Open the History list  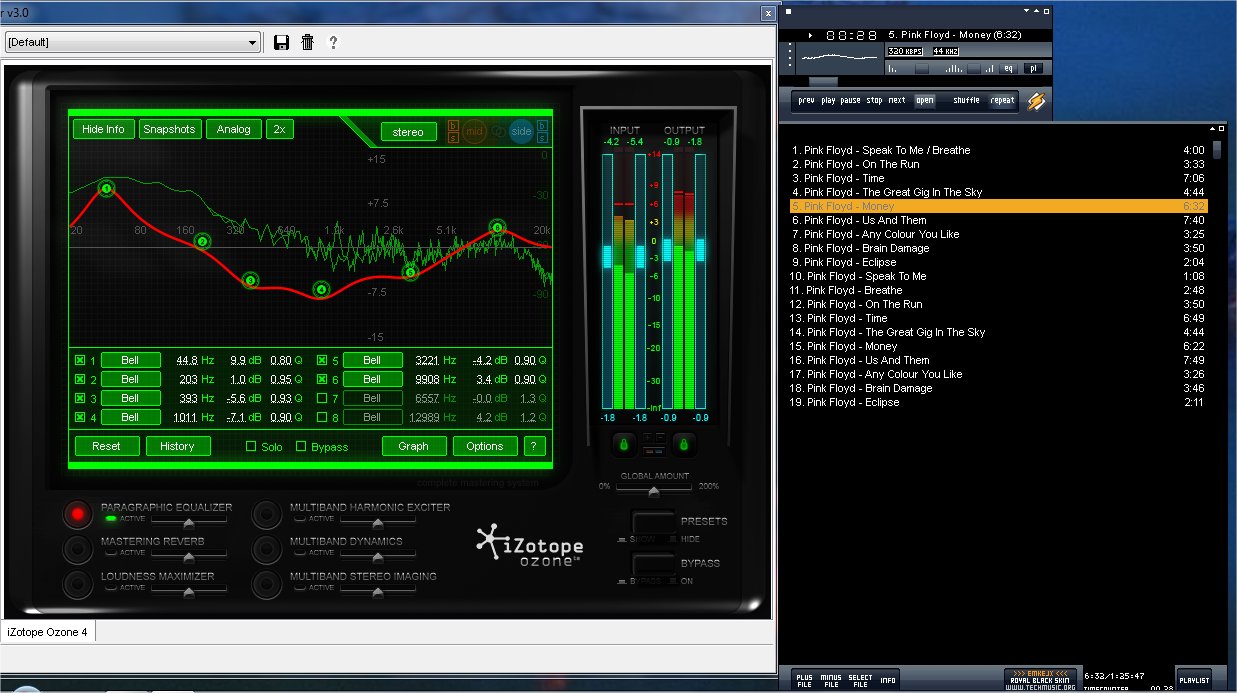pos(177,446)
